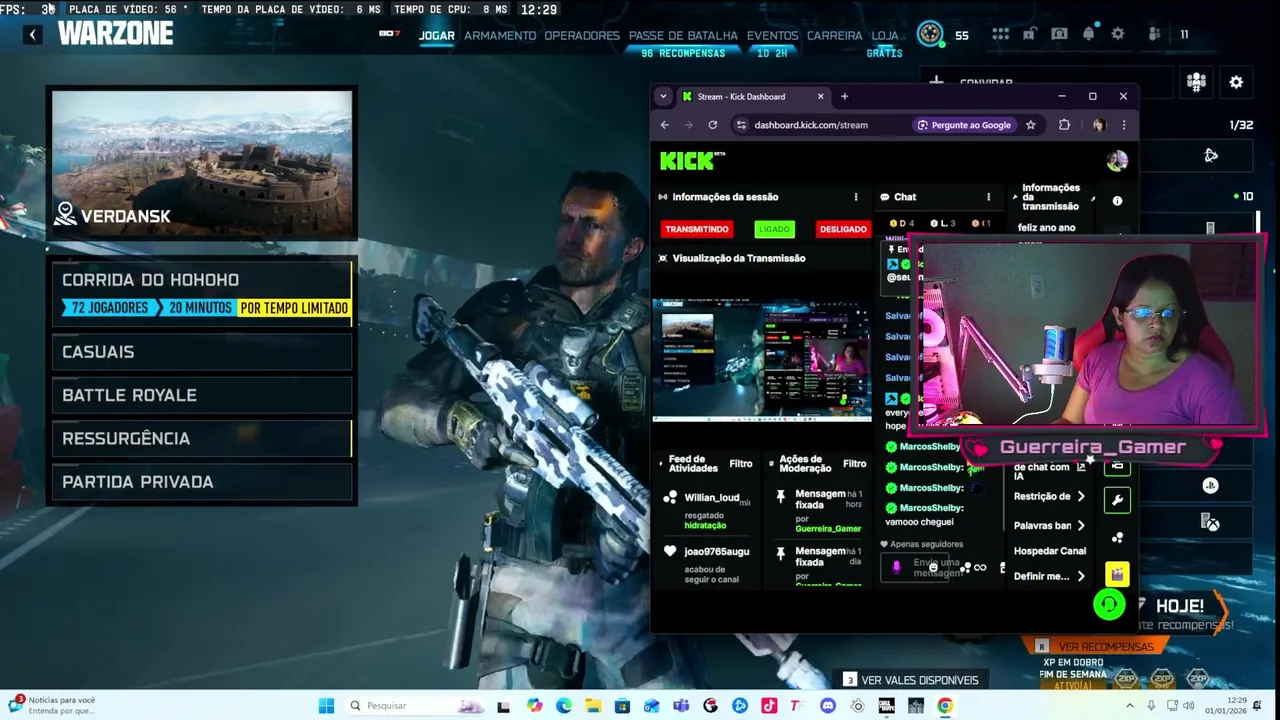Open the Warzone grid menu icon
The image size is (1280, 720).
pos(1000,34)
